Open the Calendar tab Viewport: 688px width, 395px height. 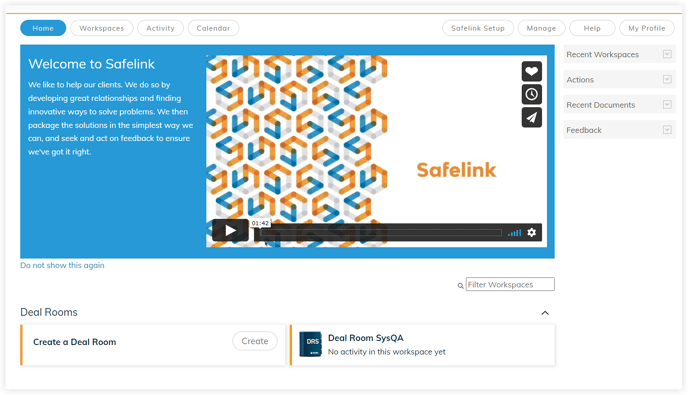pyautogui.click(x=213, y=28)
